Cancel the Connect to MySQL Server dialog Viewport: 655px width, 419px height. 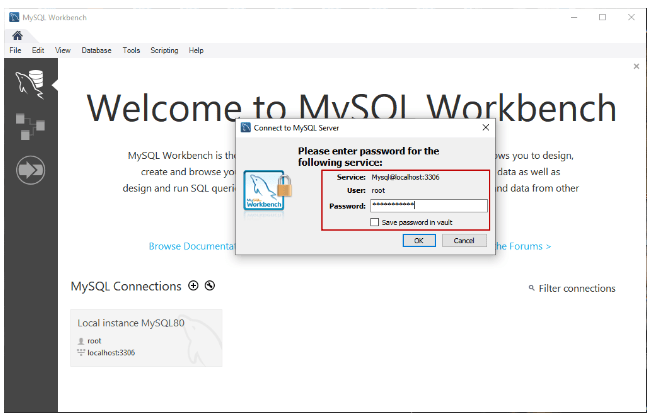click(464, 241)
